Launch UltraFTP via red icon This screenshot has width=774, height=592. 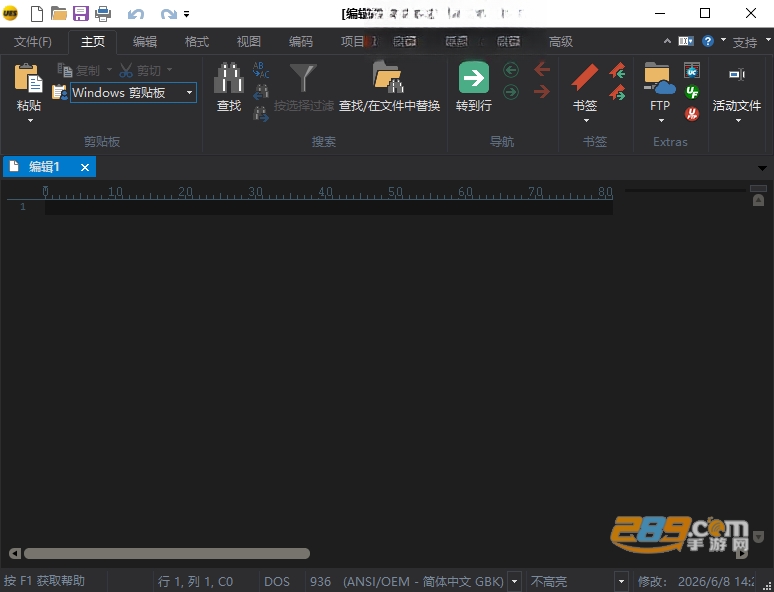(692, 114)
